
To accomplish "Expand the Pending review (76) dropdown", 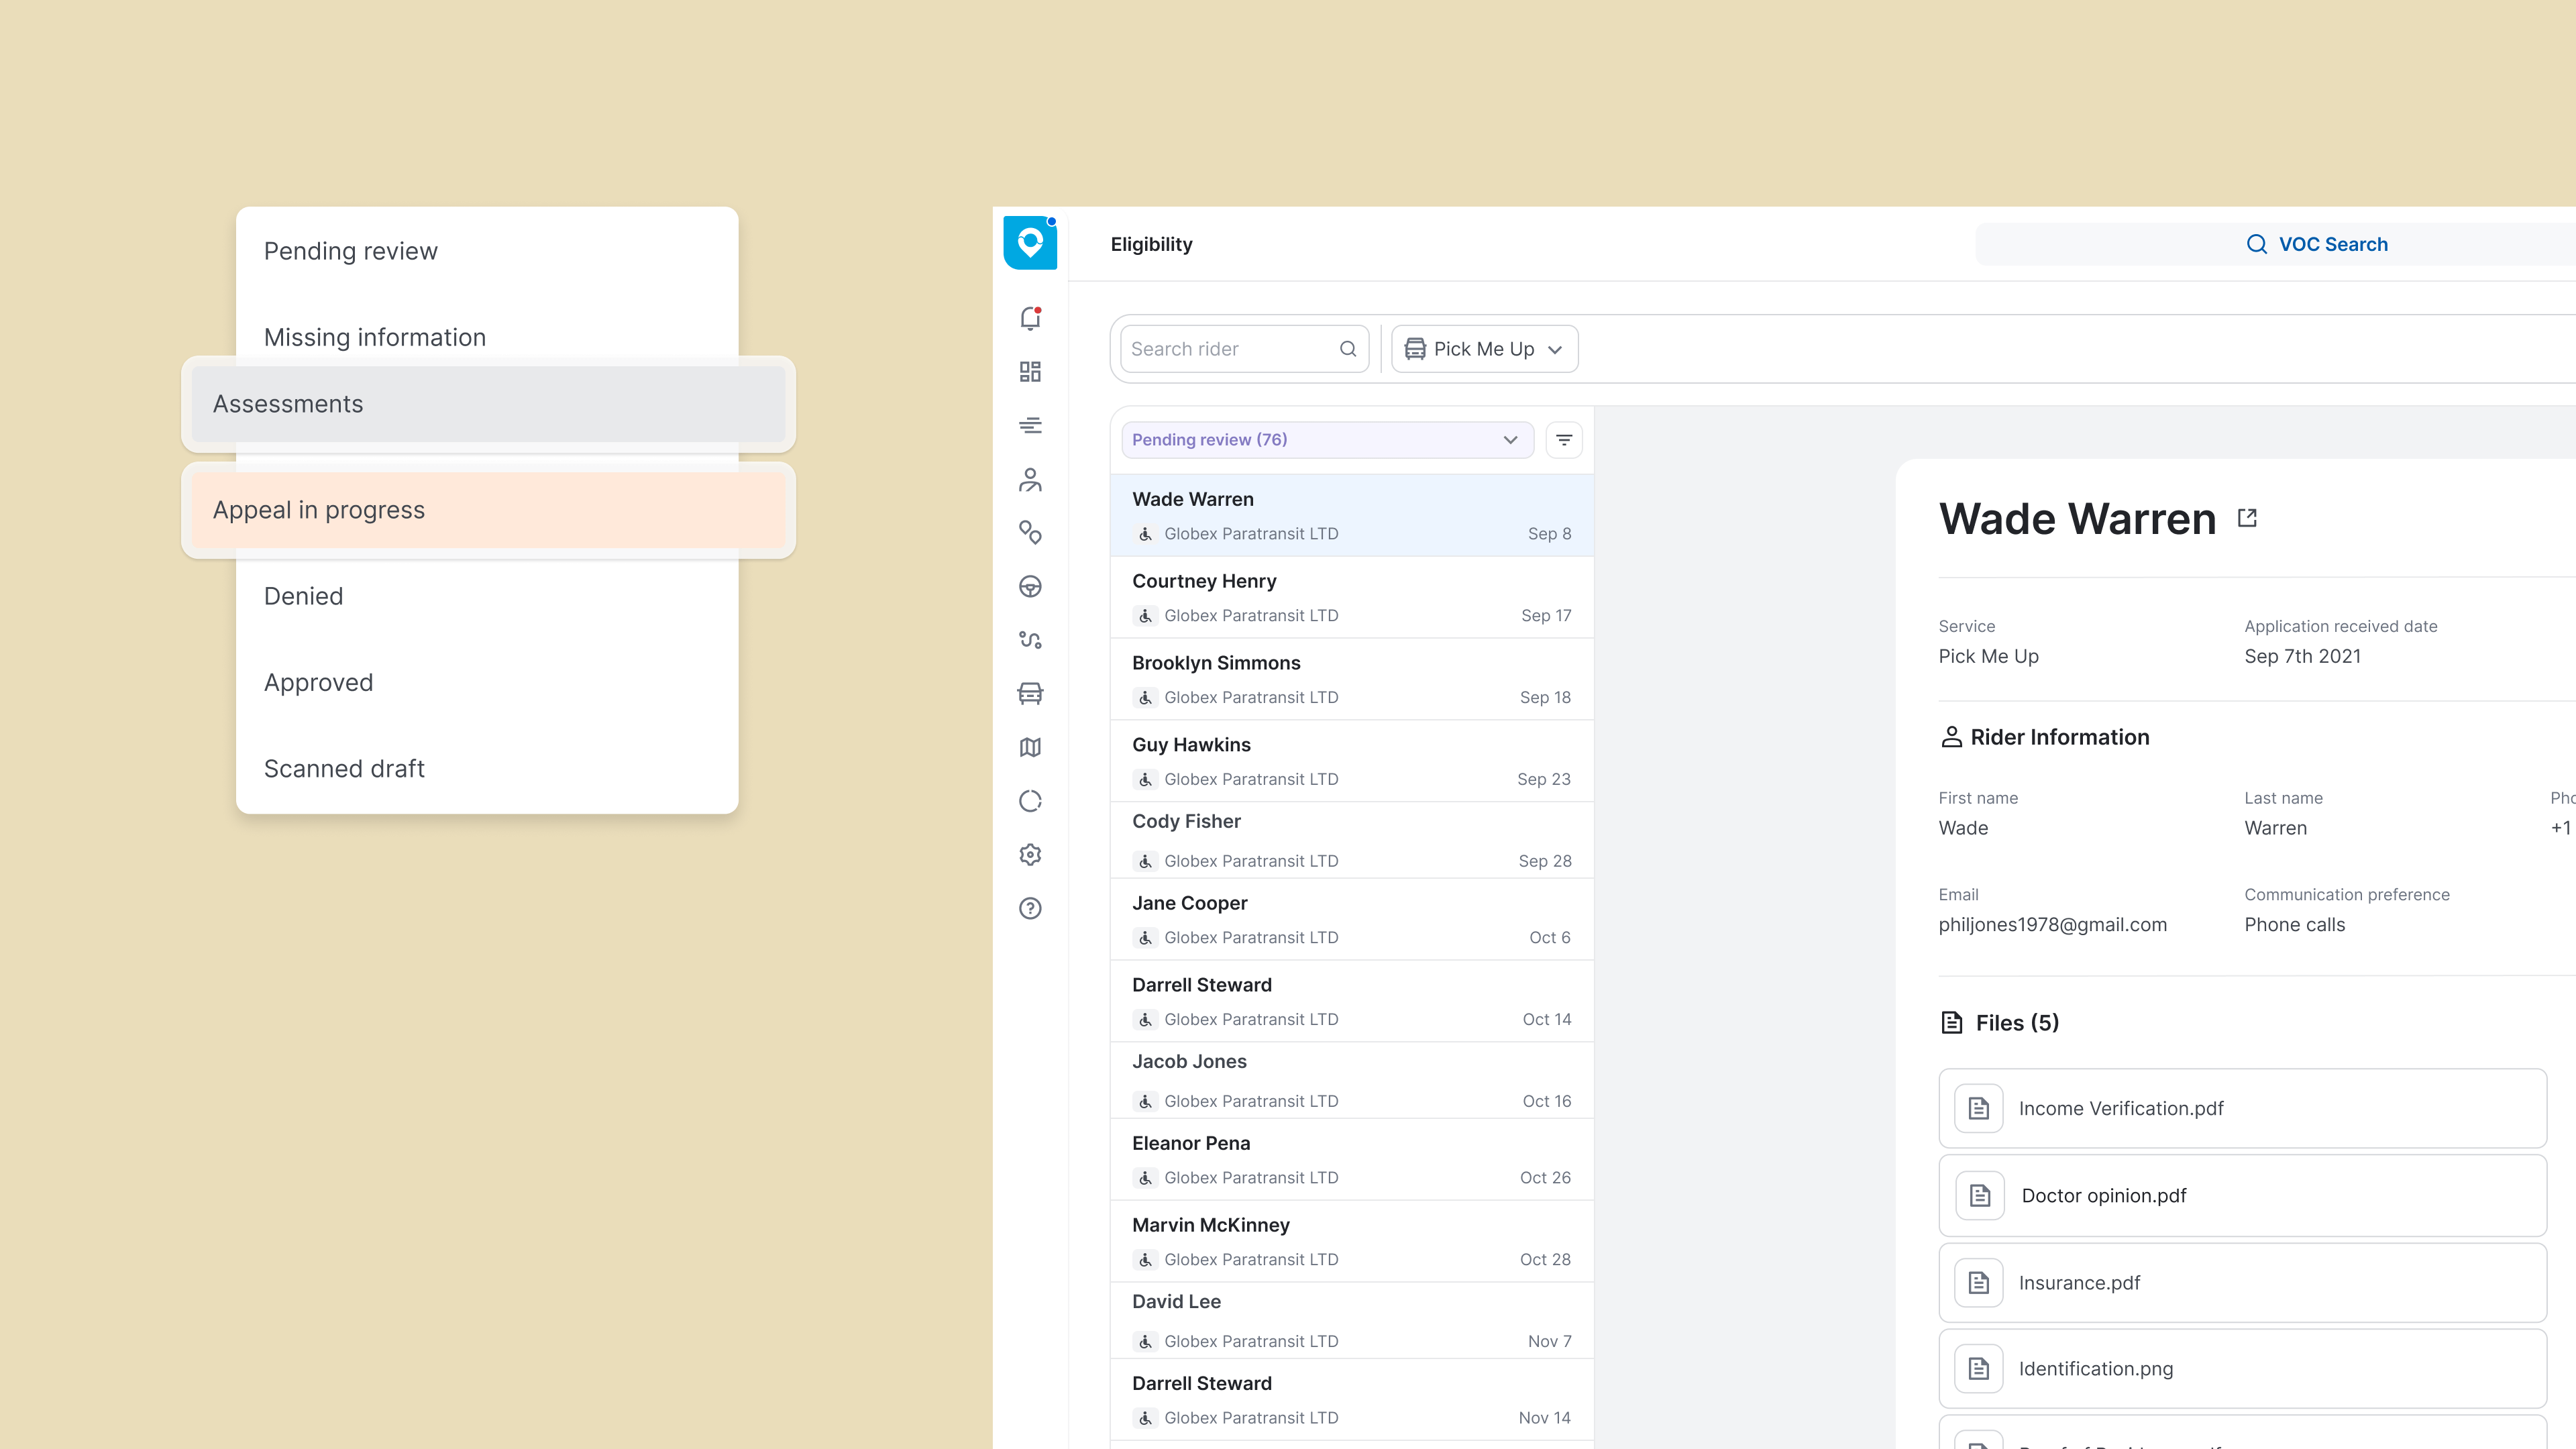I will click(x=1326, y=440).
